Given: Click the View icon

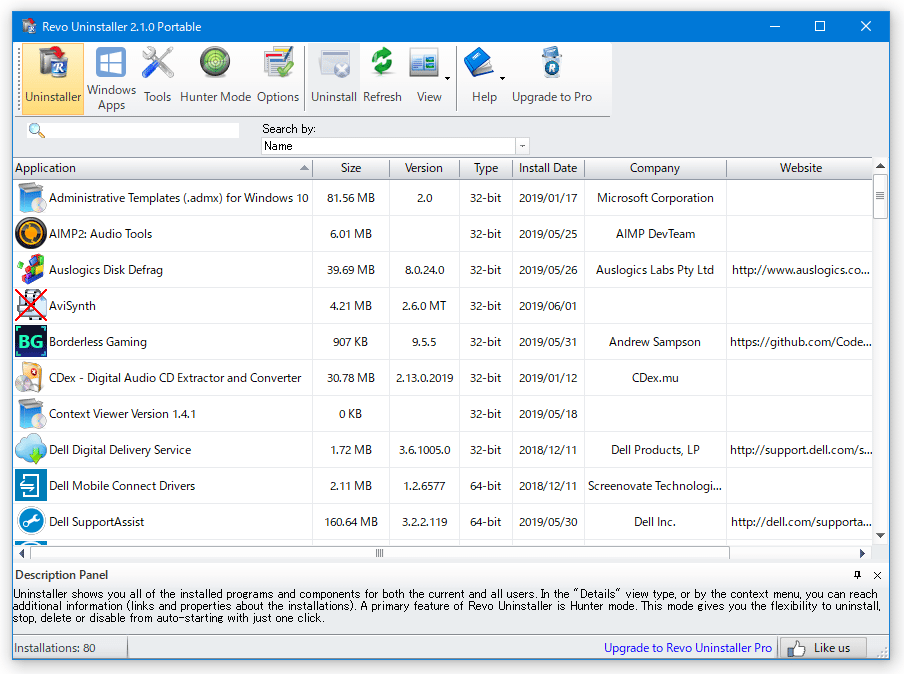Looking at the screenshot, I should click(424, 63).
